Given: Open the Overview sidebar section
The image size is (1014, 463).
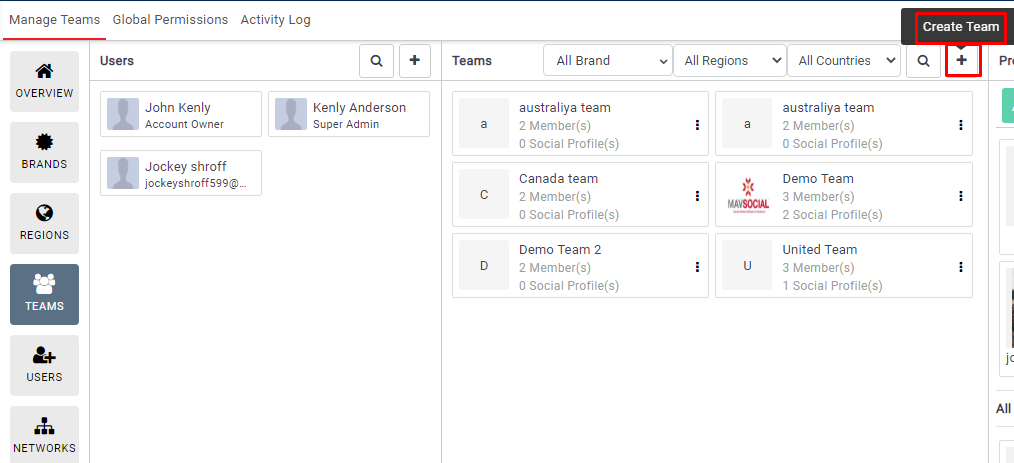Looking at the screenshot, I should point(44,81).
